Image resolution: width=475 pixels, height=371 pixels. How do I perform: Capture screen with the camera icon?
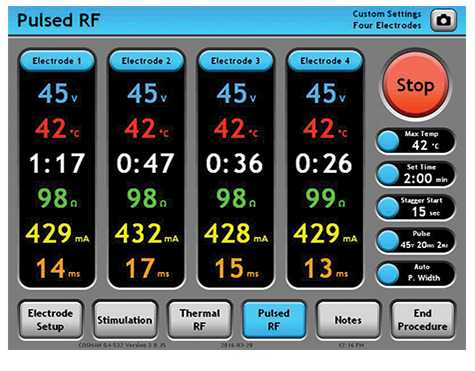pyautogui.click(x=443, y=20)
